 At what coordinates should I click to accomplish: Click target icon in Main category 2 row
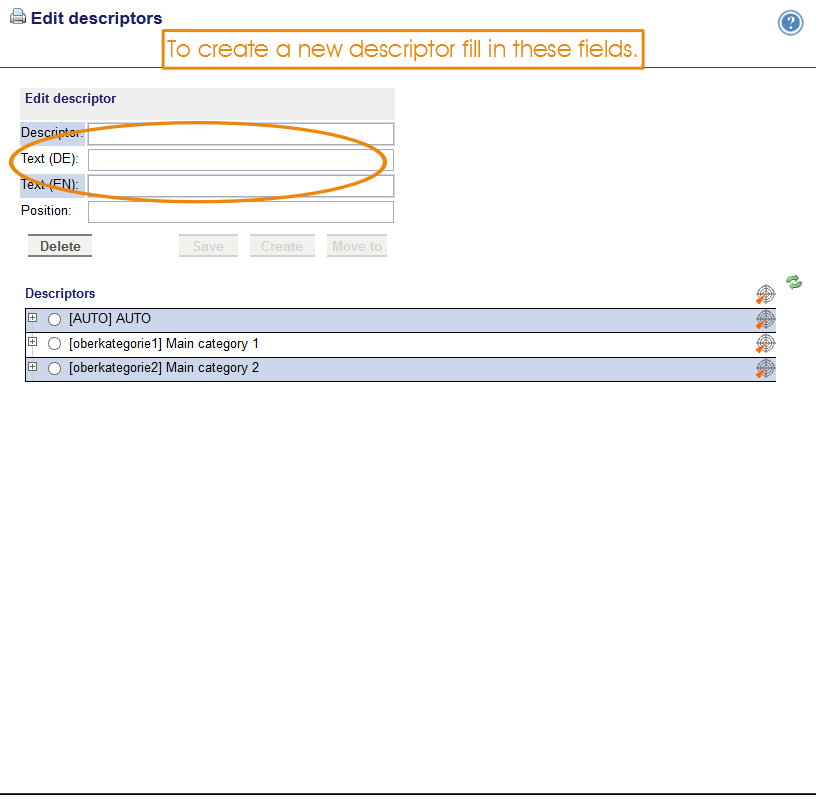pos(765,369)
